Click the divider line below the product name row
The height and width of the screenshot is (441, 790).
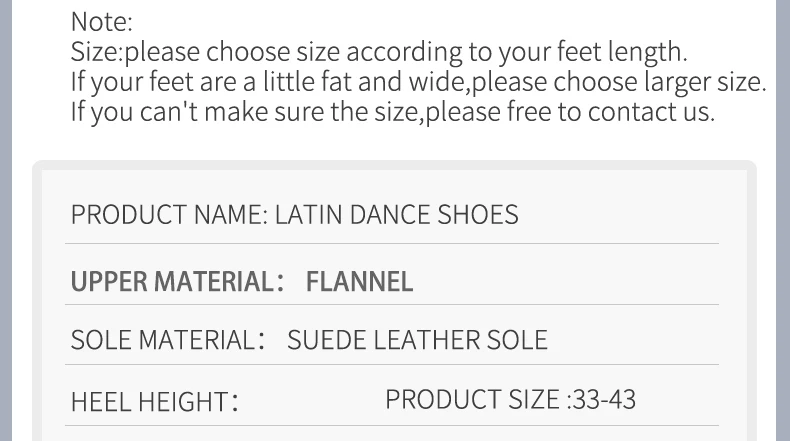coord(392,243)
